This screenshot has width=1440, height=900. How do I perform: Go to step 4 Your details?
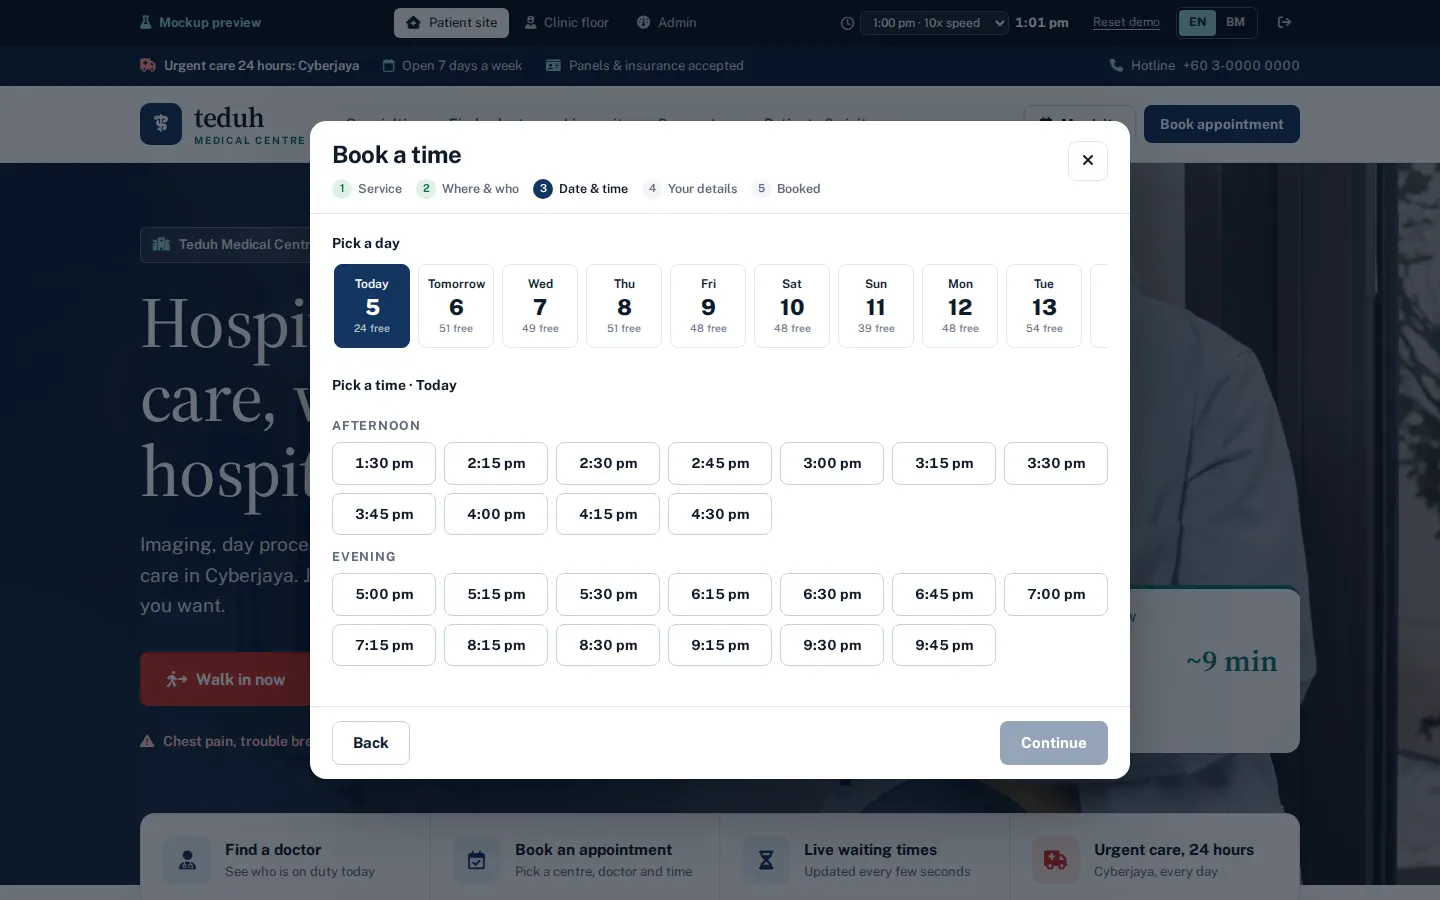tap(690, 188)
